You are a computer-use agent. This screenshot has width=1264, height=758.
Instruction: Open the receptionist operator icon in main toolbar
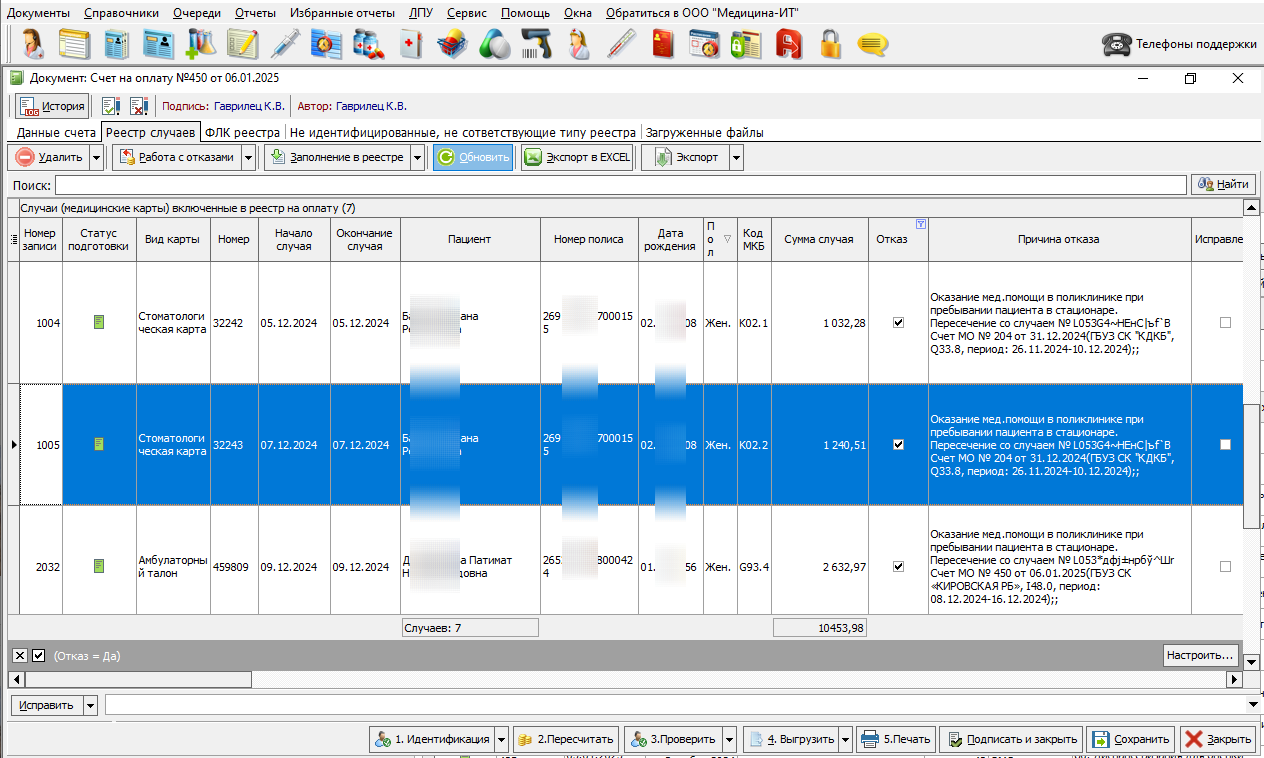[x=33, y=44]
